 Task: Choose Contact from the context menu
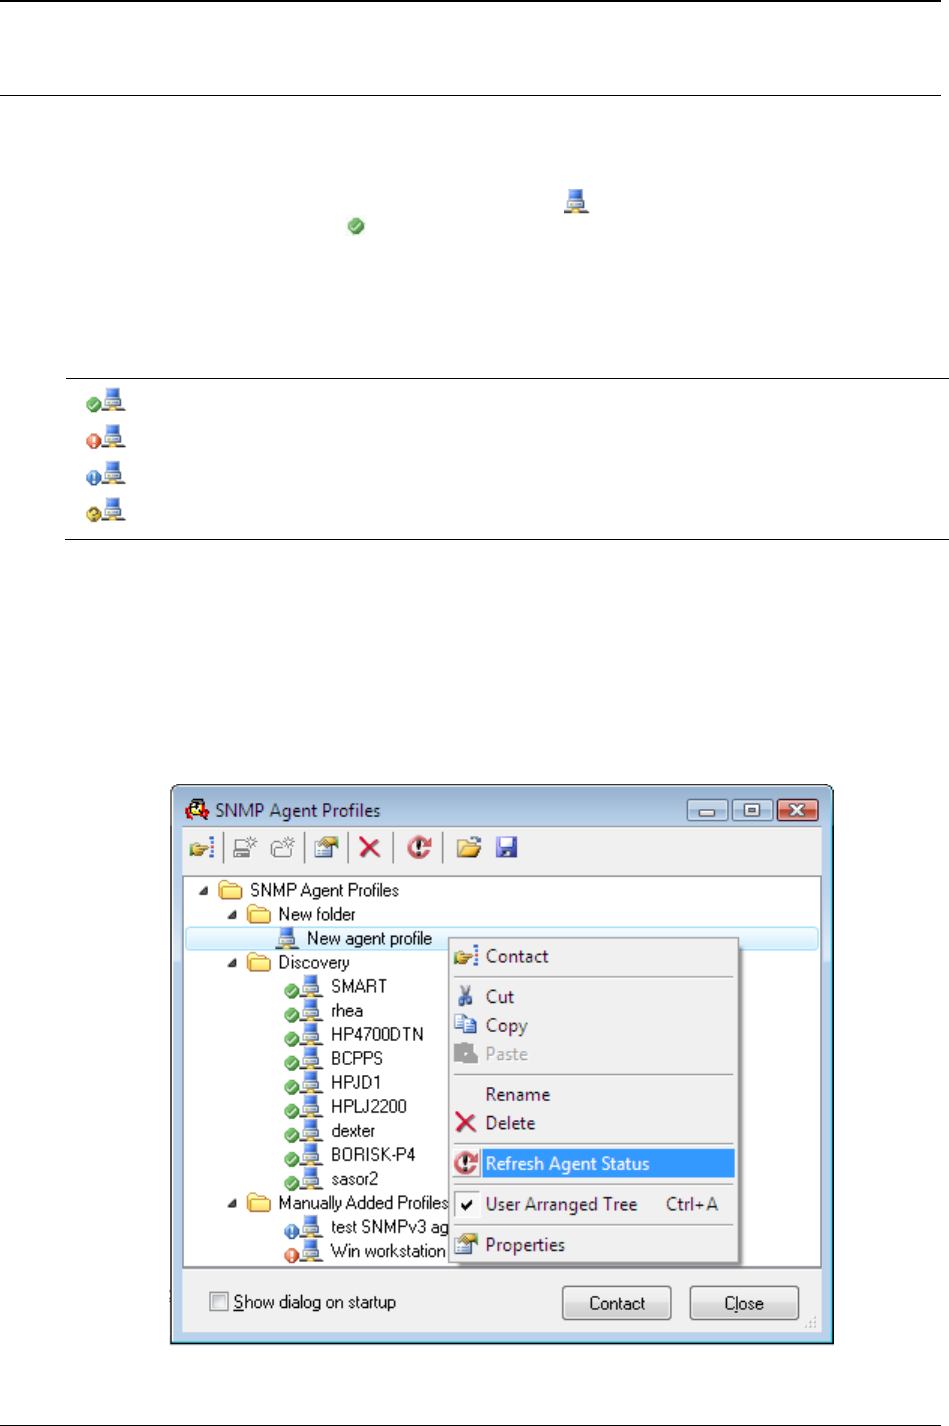(x=593, y=956)
